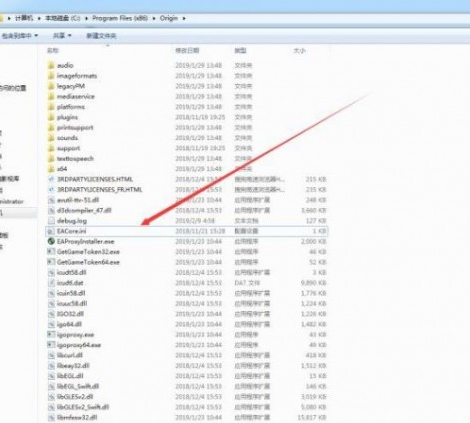The width and height of the screenshot is (470, 423).
Task: Select the icudtl.dat file row
Action: tap(187, 283)
